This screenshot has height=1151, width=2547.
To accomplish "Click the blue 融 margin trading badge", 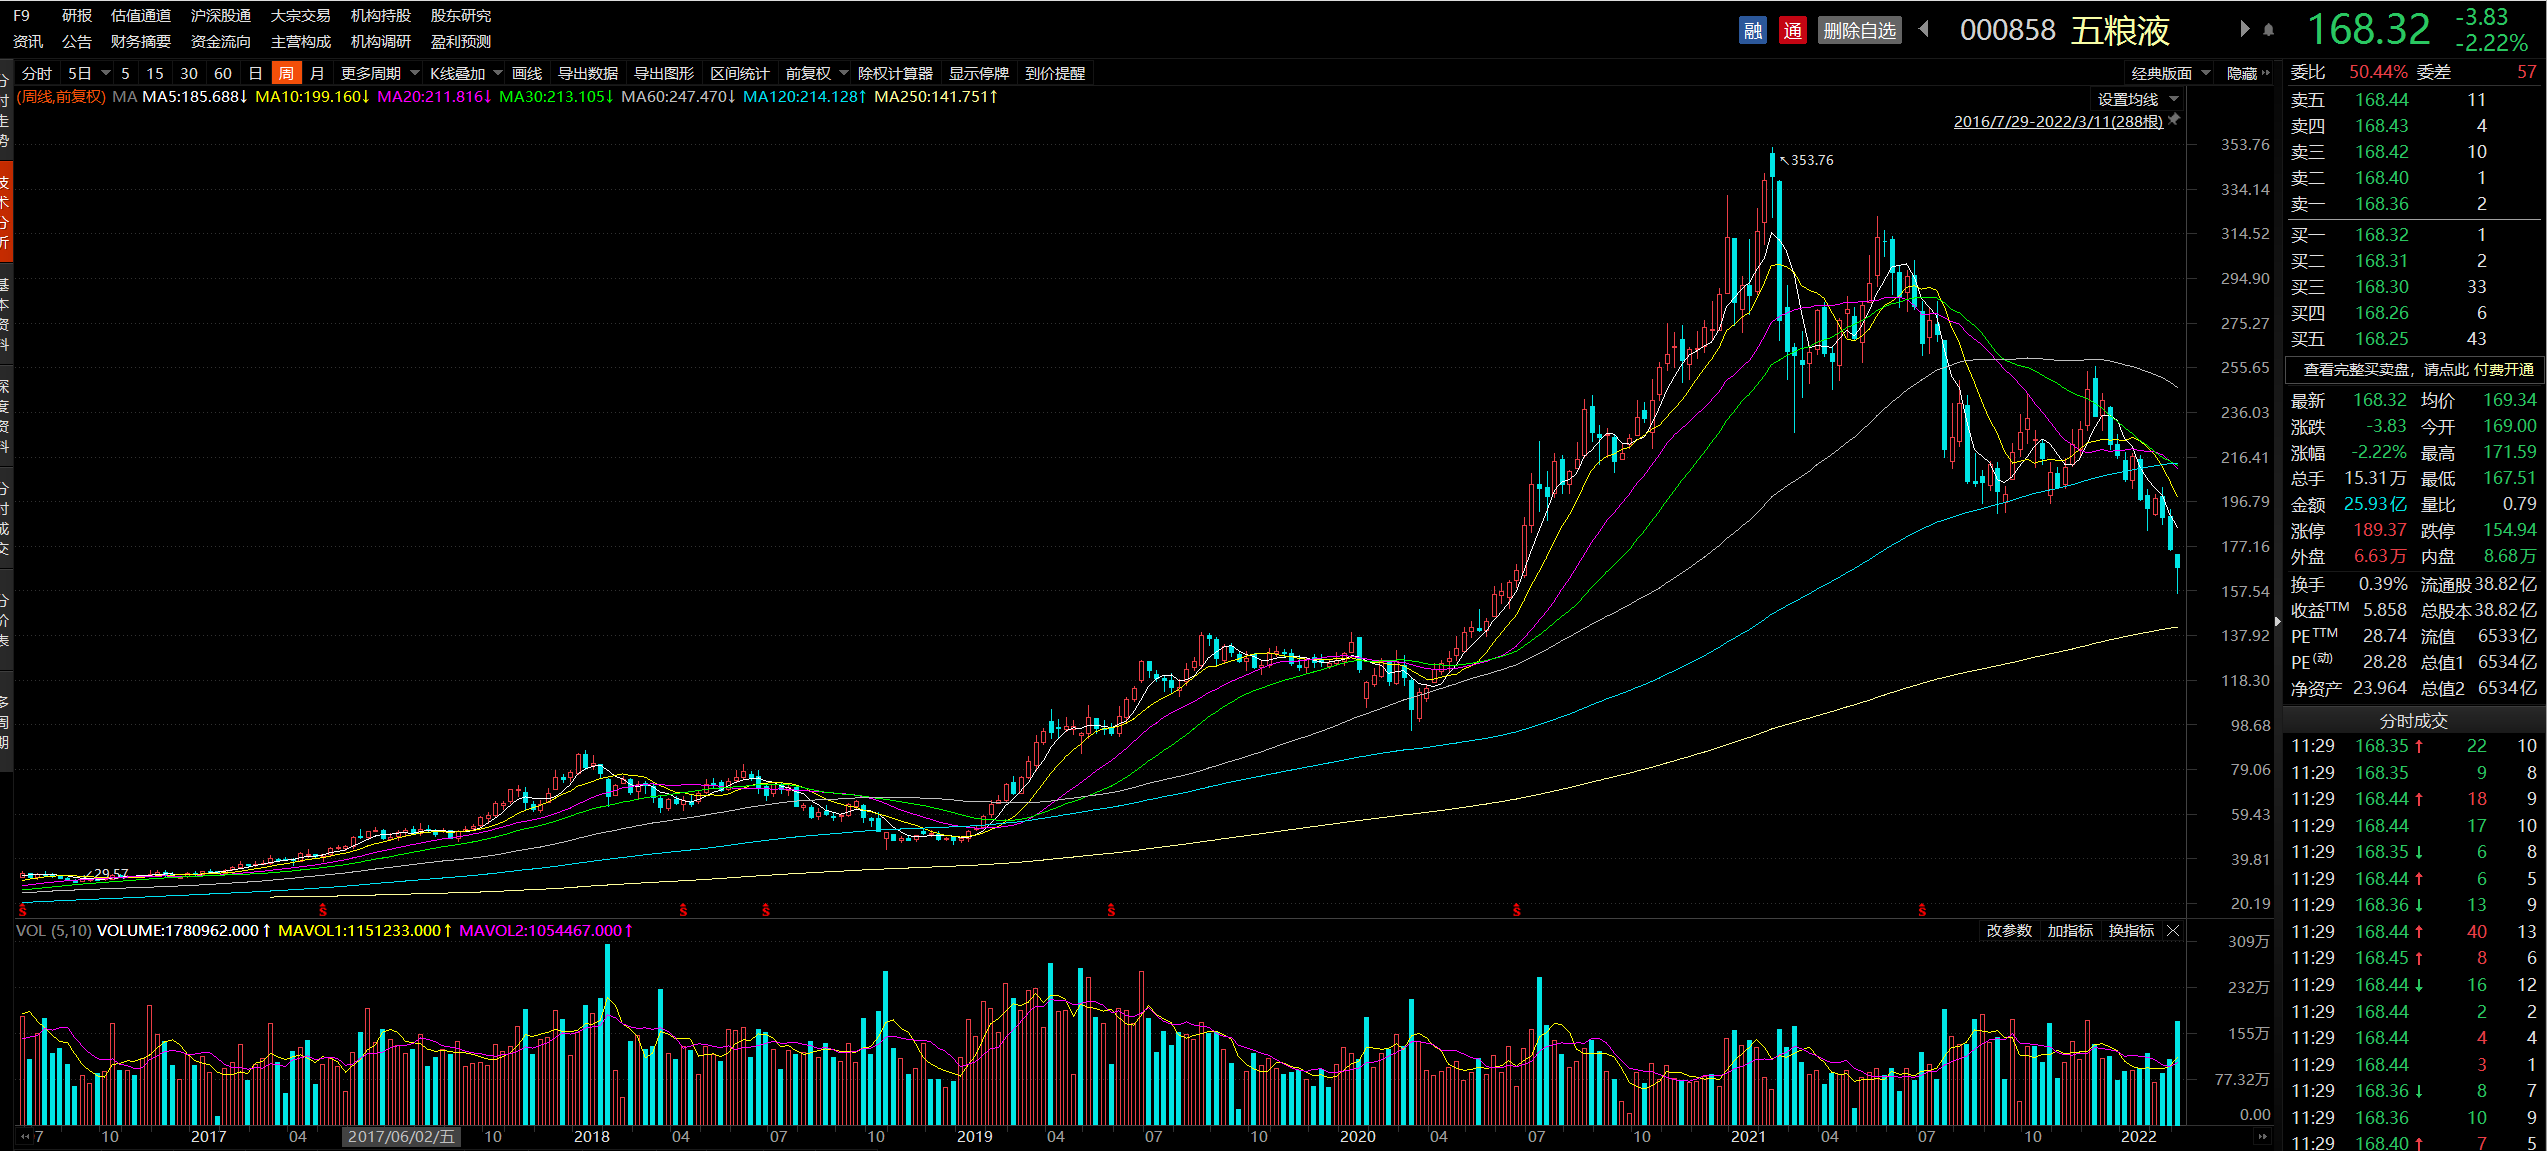I will point(1752,31).
